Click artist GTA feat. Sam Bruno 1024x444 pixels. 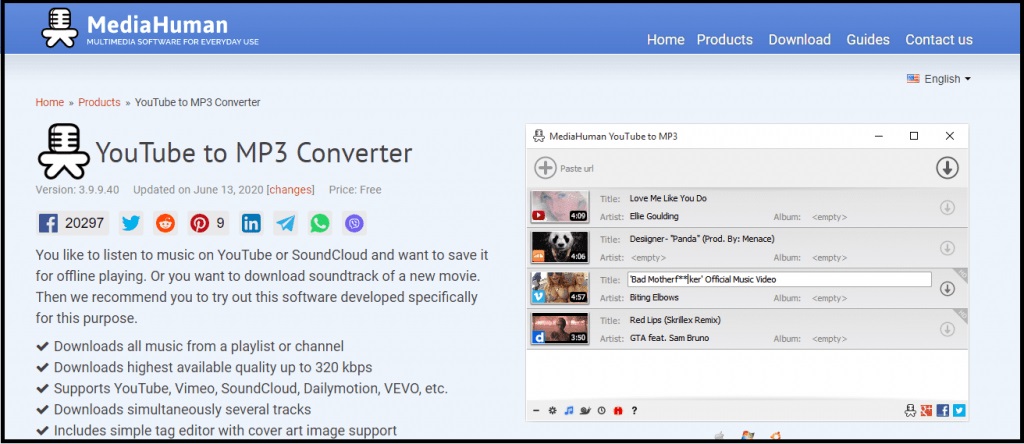669,338
